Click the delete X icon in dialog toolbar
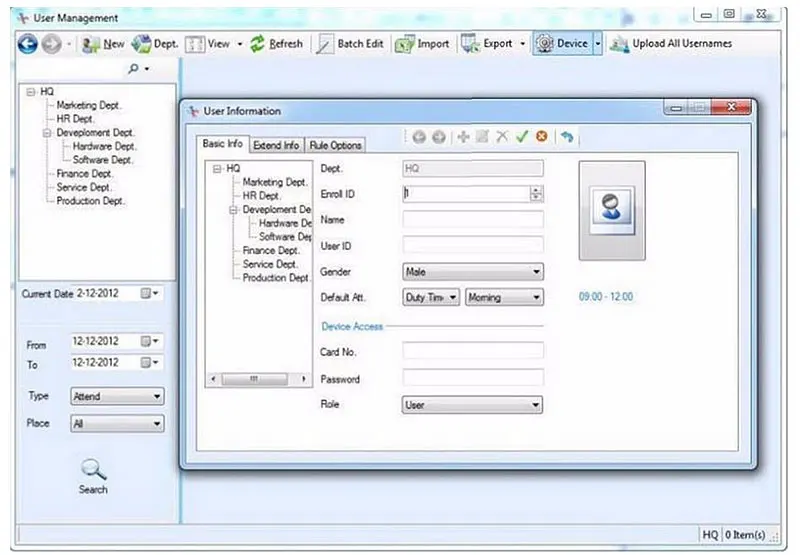 click(502, 137)
